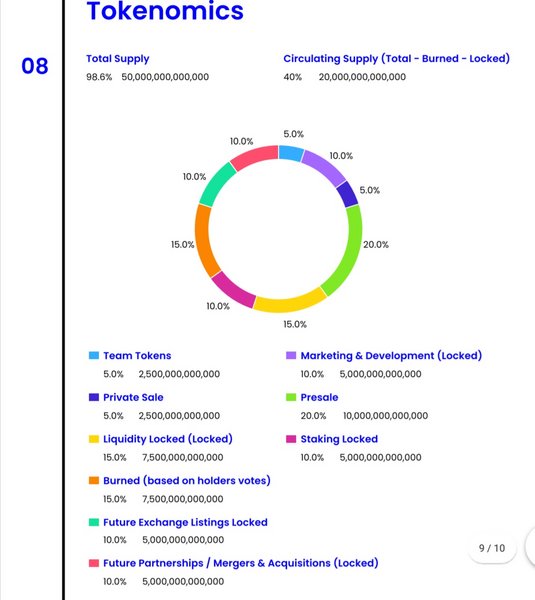Click the Future Exchange Listings teal swatch
535x600 pixels.
click(94, 522)
